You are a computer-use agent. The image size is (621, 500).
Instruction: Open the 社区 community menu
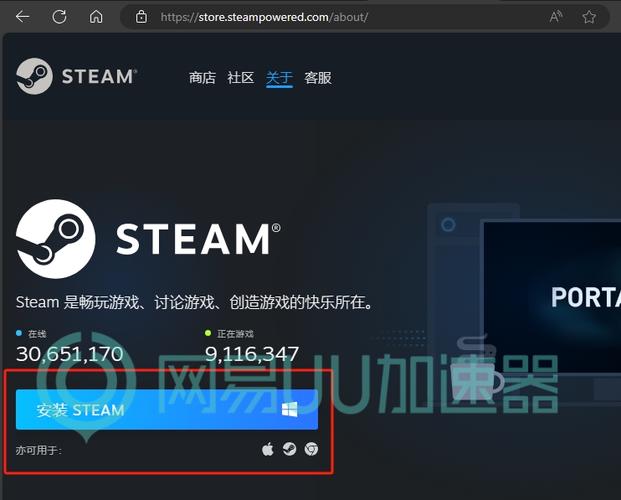pyautogui.click(x=240, y=78)
